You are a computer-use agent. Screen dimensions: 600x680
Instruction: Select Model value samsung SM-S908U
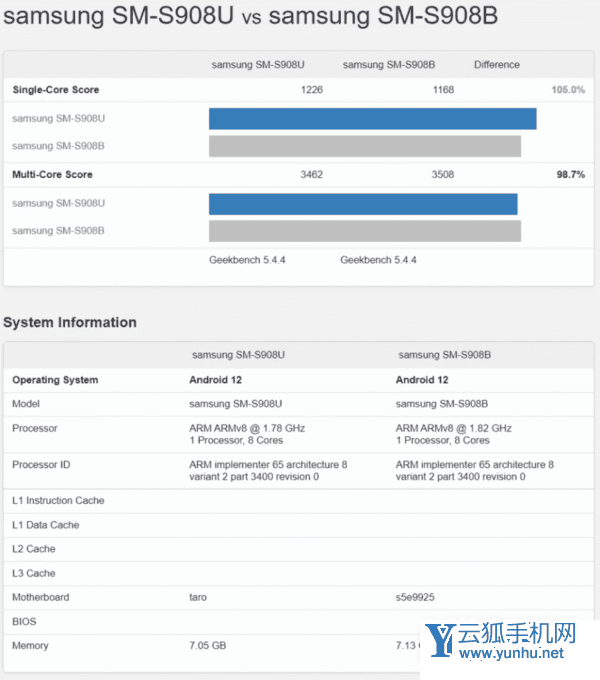[x=235, y=404]
